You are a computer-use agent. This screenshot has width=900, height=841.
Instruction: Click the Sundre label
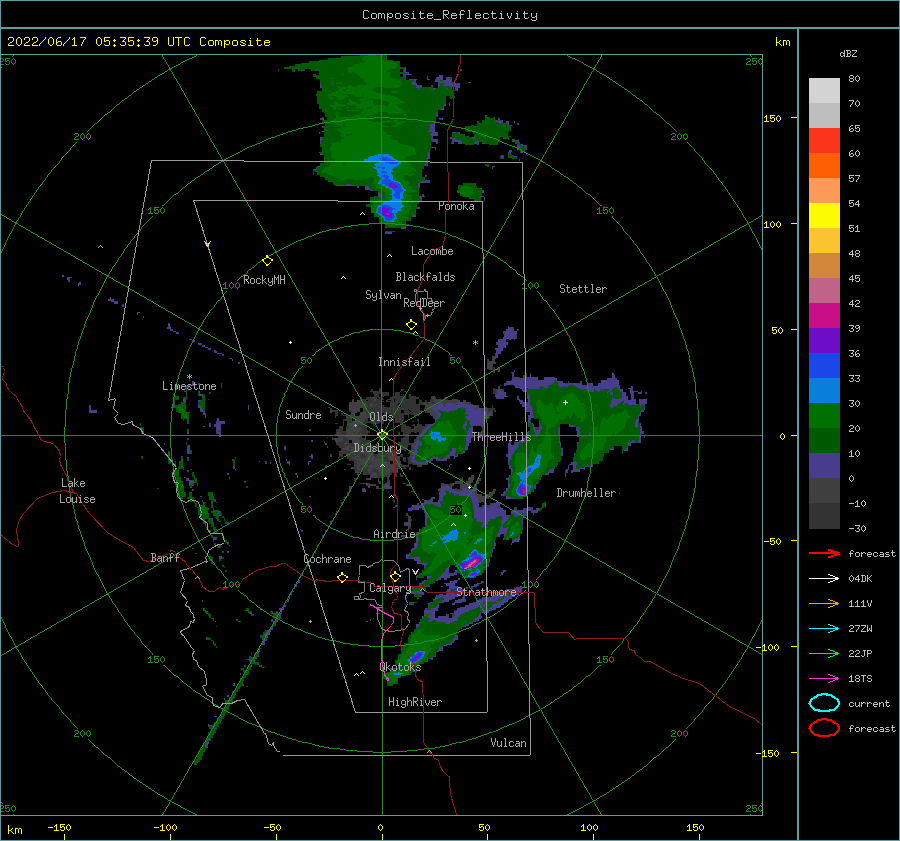303,414
